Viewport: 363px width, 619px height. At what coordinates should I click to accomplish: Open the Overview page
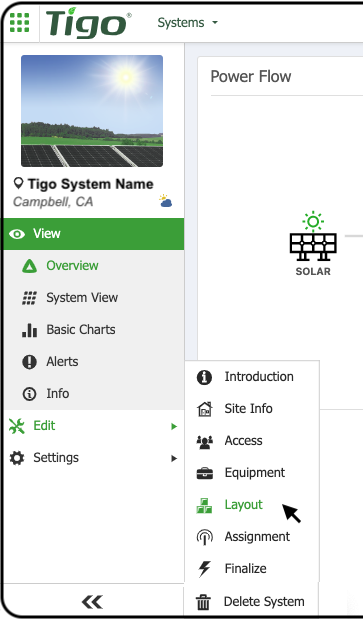point(72,266)
